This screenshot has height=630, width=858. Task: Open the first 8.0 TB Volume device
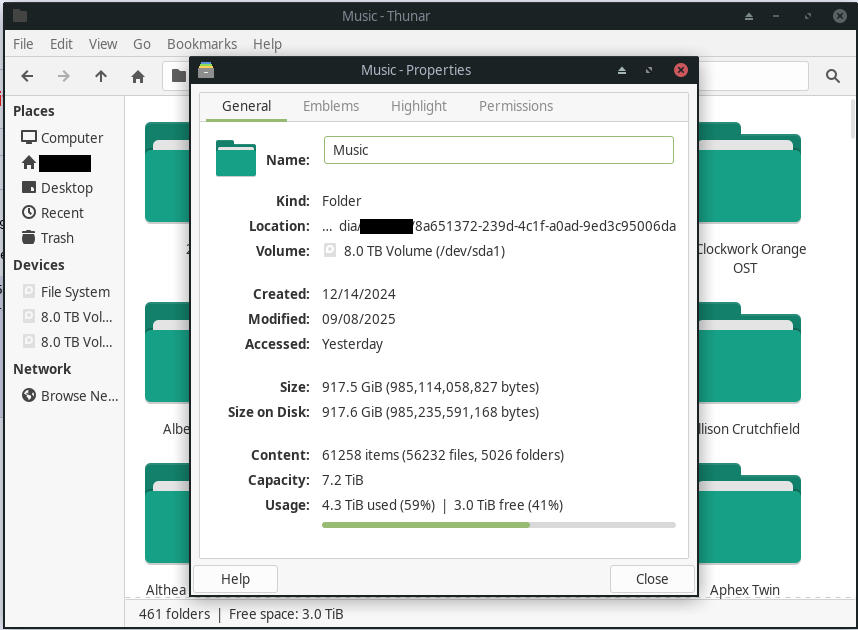coord(67,317)
